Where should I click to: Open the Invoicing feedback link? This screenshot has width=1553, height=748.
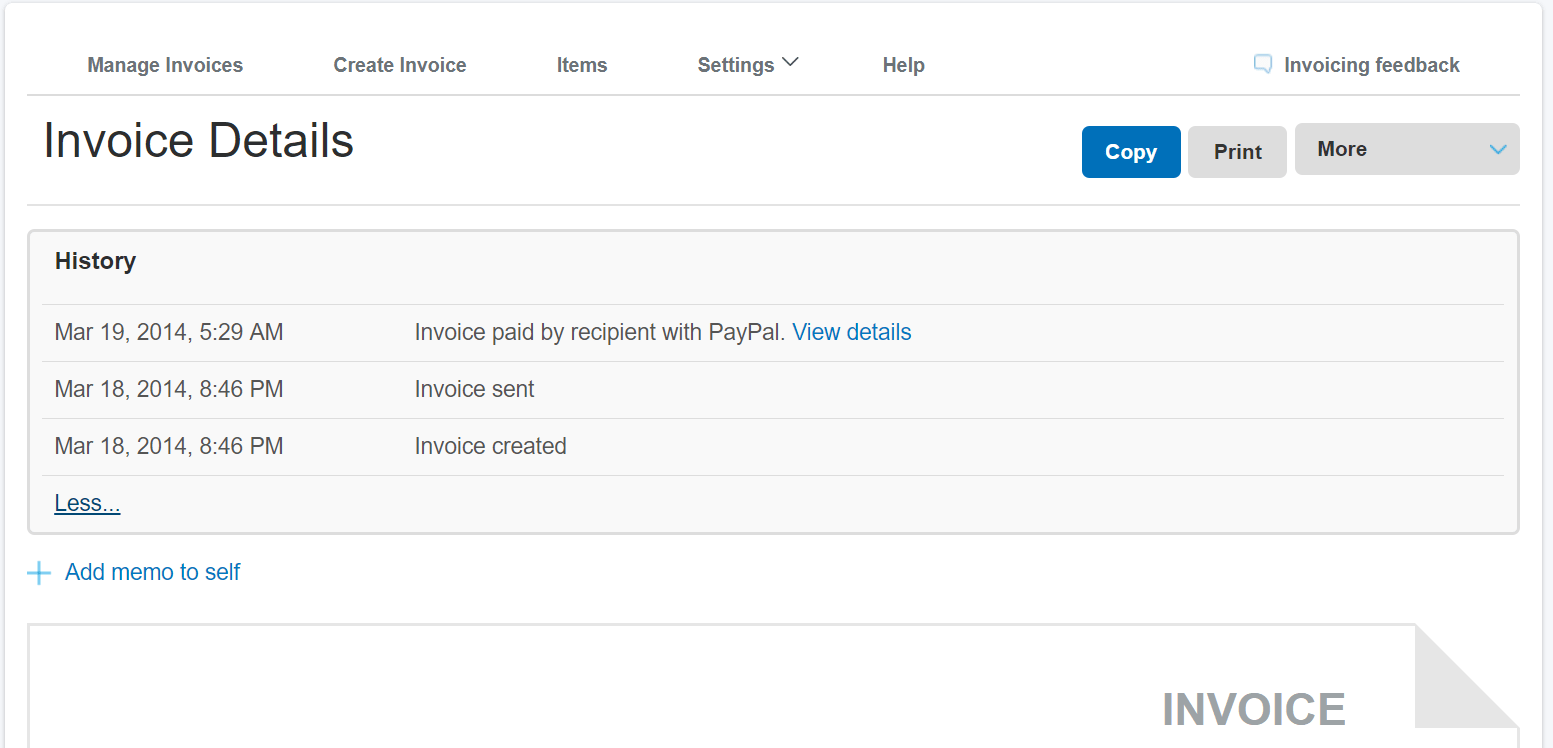[x=1371, y=65]
